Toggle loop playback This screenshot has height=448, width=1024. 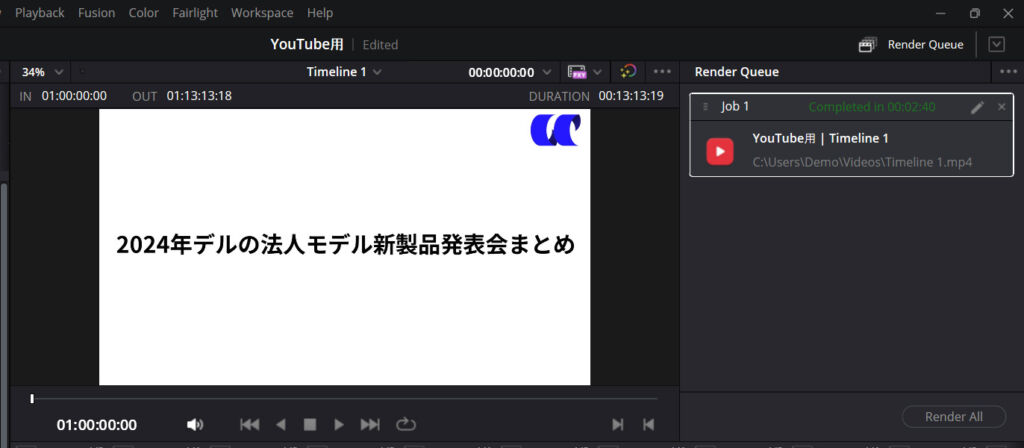[405, 425]
